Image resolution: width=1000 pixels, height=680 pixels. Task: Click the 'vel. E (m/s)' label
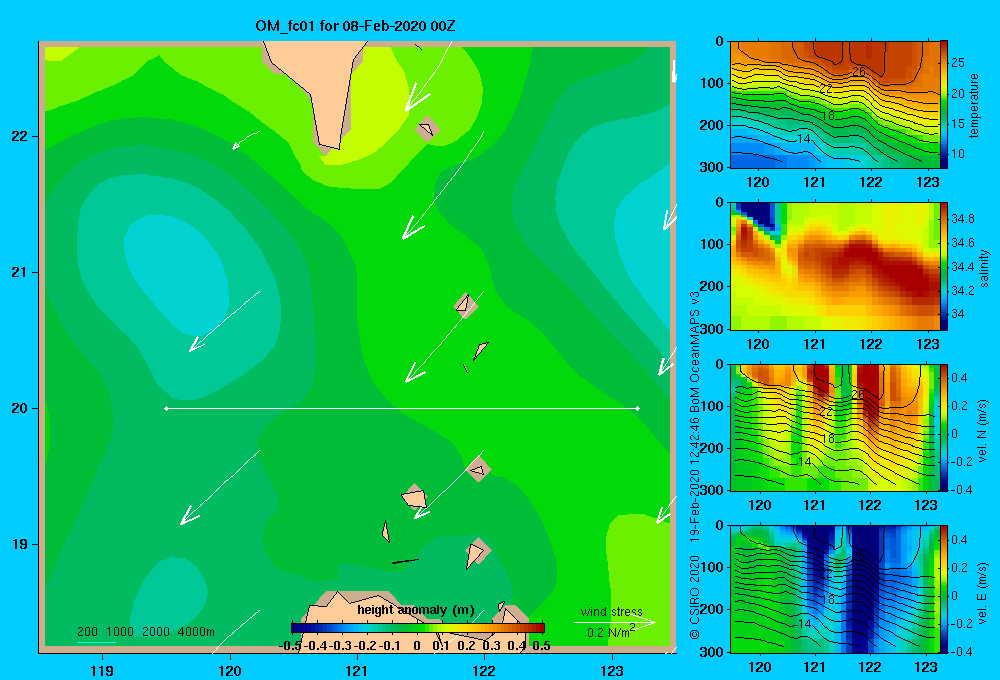(982, 592)
